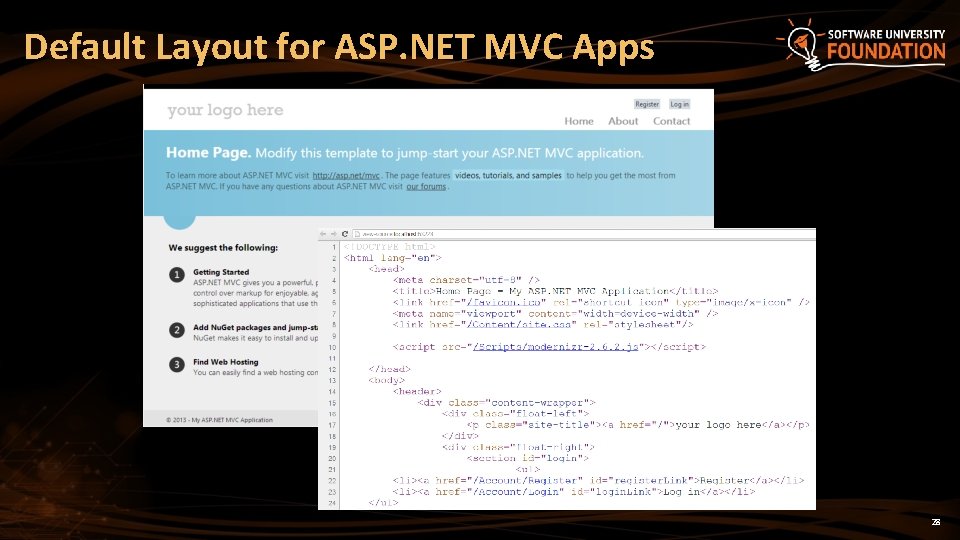The width and height of the screenshot is (960, 540).
Task: Click the slide title 'Default Layout for ASP.NET MVC Apps'
Action: pos(339,47)
